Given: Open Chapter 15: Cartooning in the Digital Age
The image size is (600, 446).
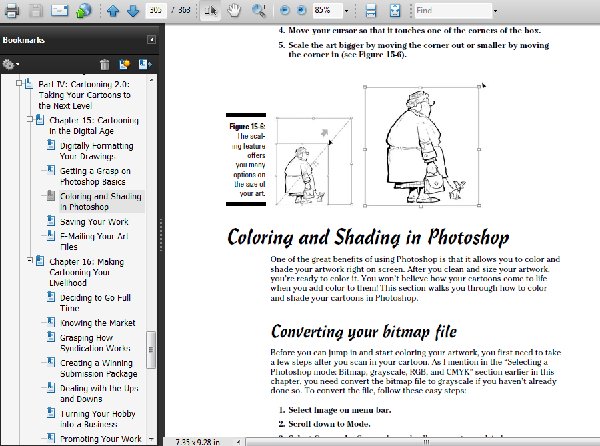Looking at the screenshot, I should click(x=94, y=125).
